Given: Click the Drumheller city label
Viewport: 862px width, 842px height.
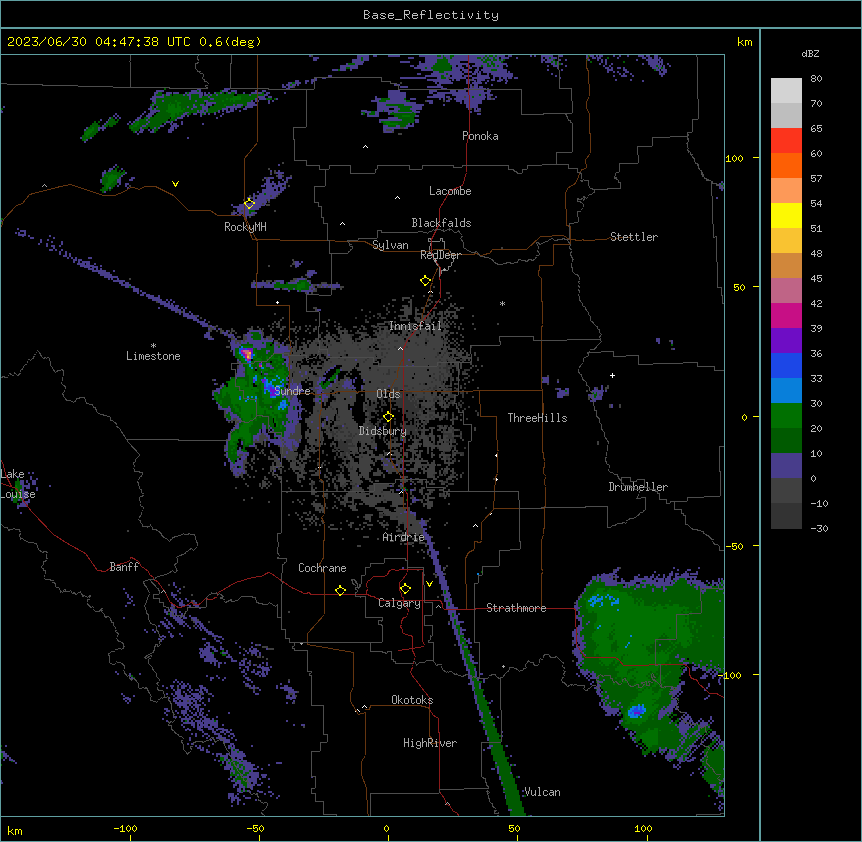Looking at the screenshot, I should [x=638, y=487].
